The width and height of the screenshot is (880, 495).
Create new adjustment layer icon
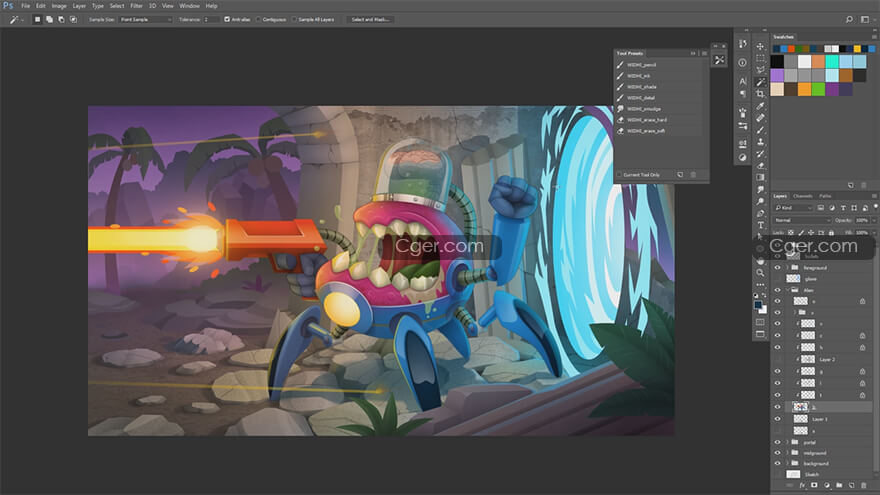click(827, 485)
